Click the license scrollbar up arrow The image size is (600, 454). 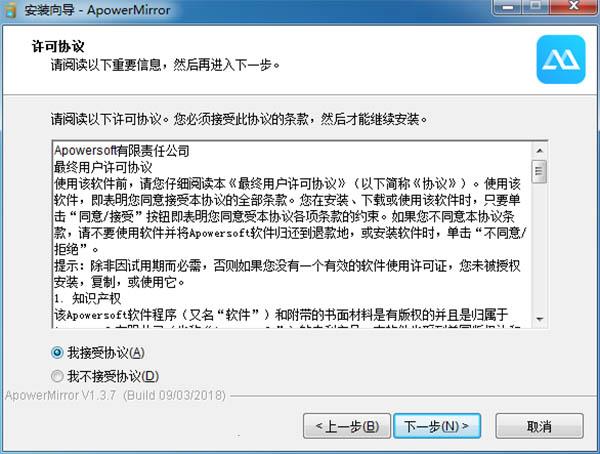tap(540, 150)
